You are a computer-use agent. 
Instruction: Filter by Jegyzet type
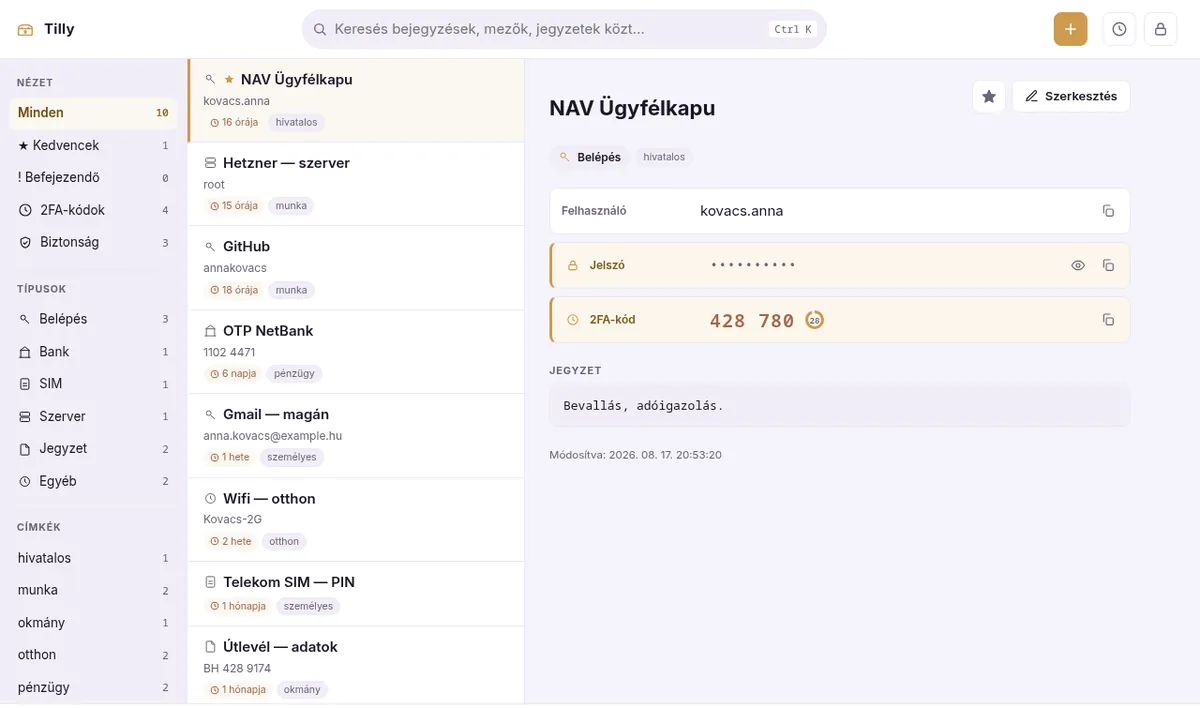pyautogui.click(x=93, y=448)
